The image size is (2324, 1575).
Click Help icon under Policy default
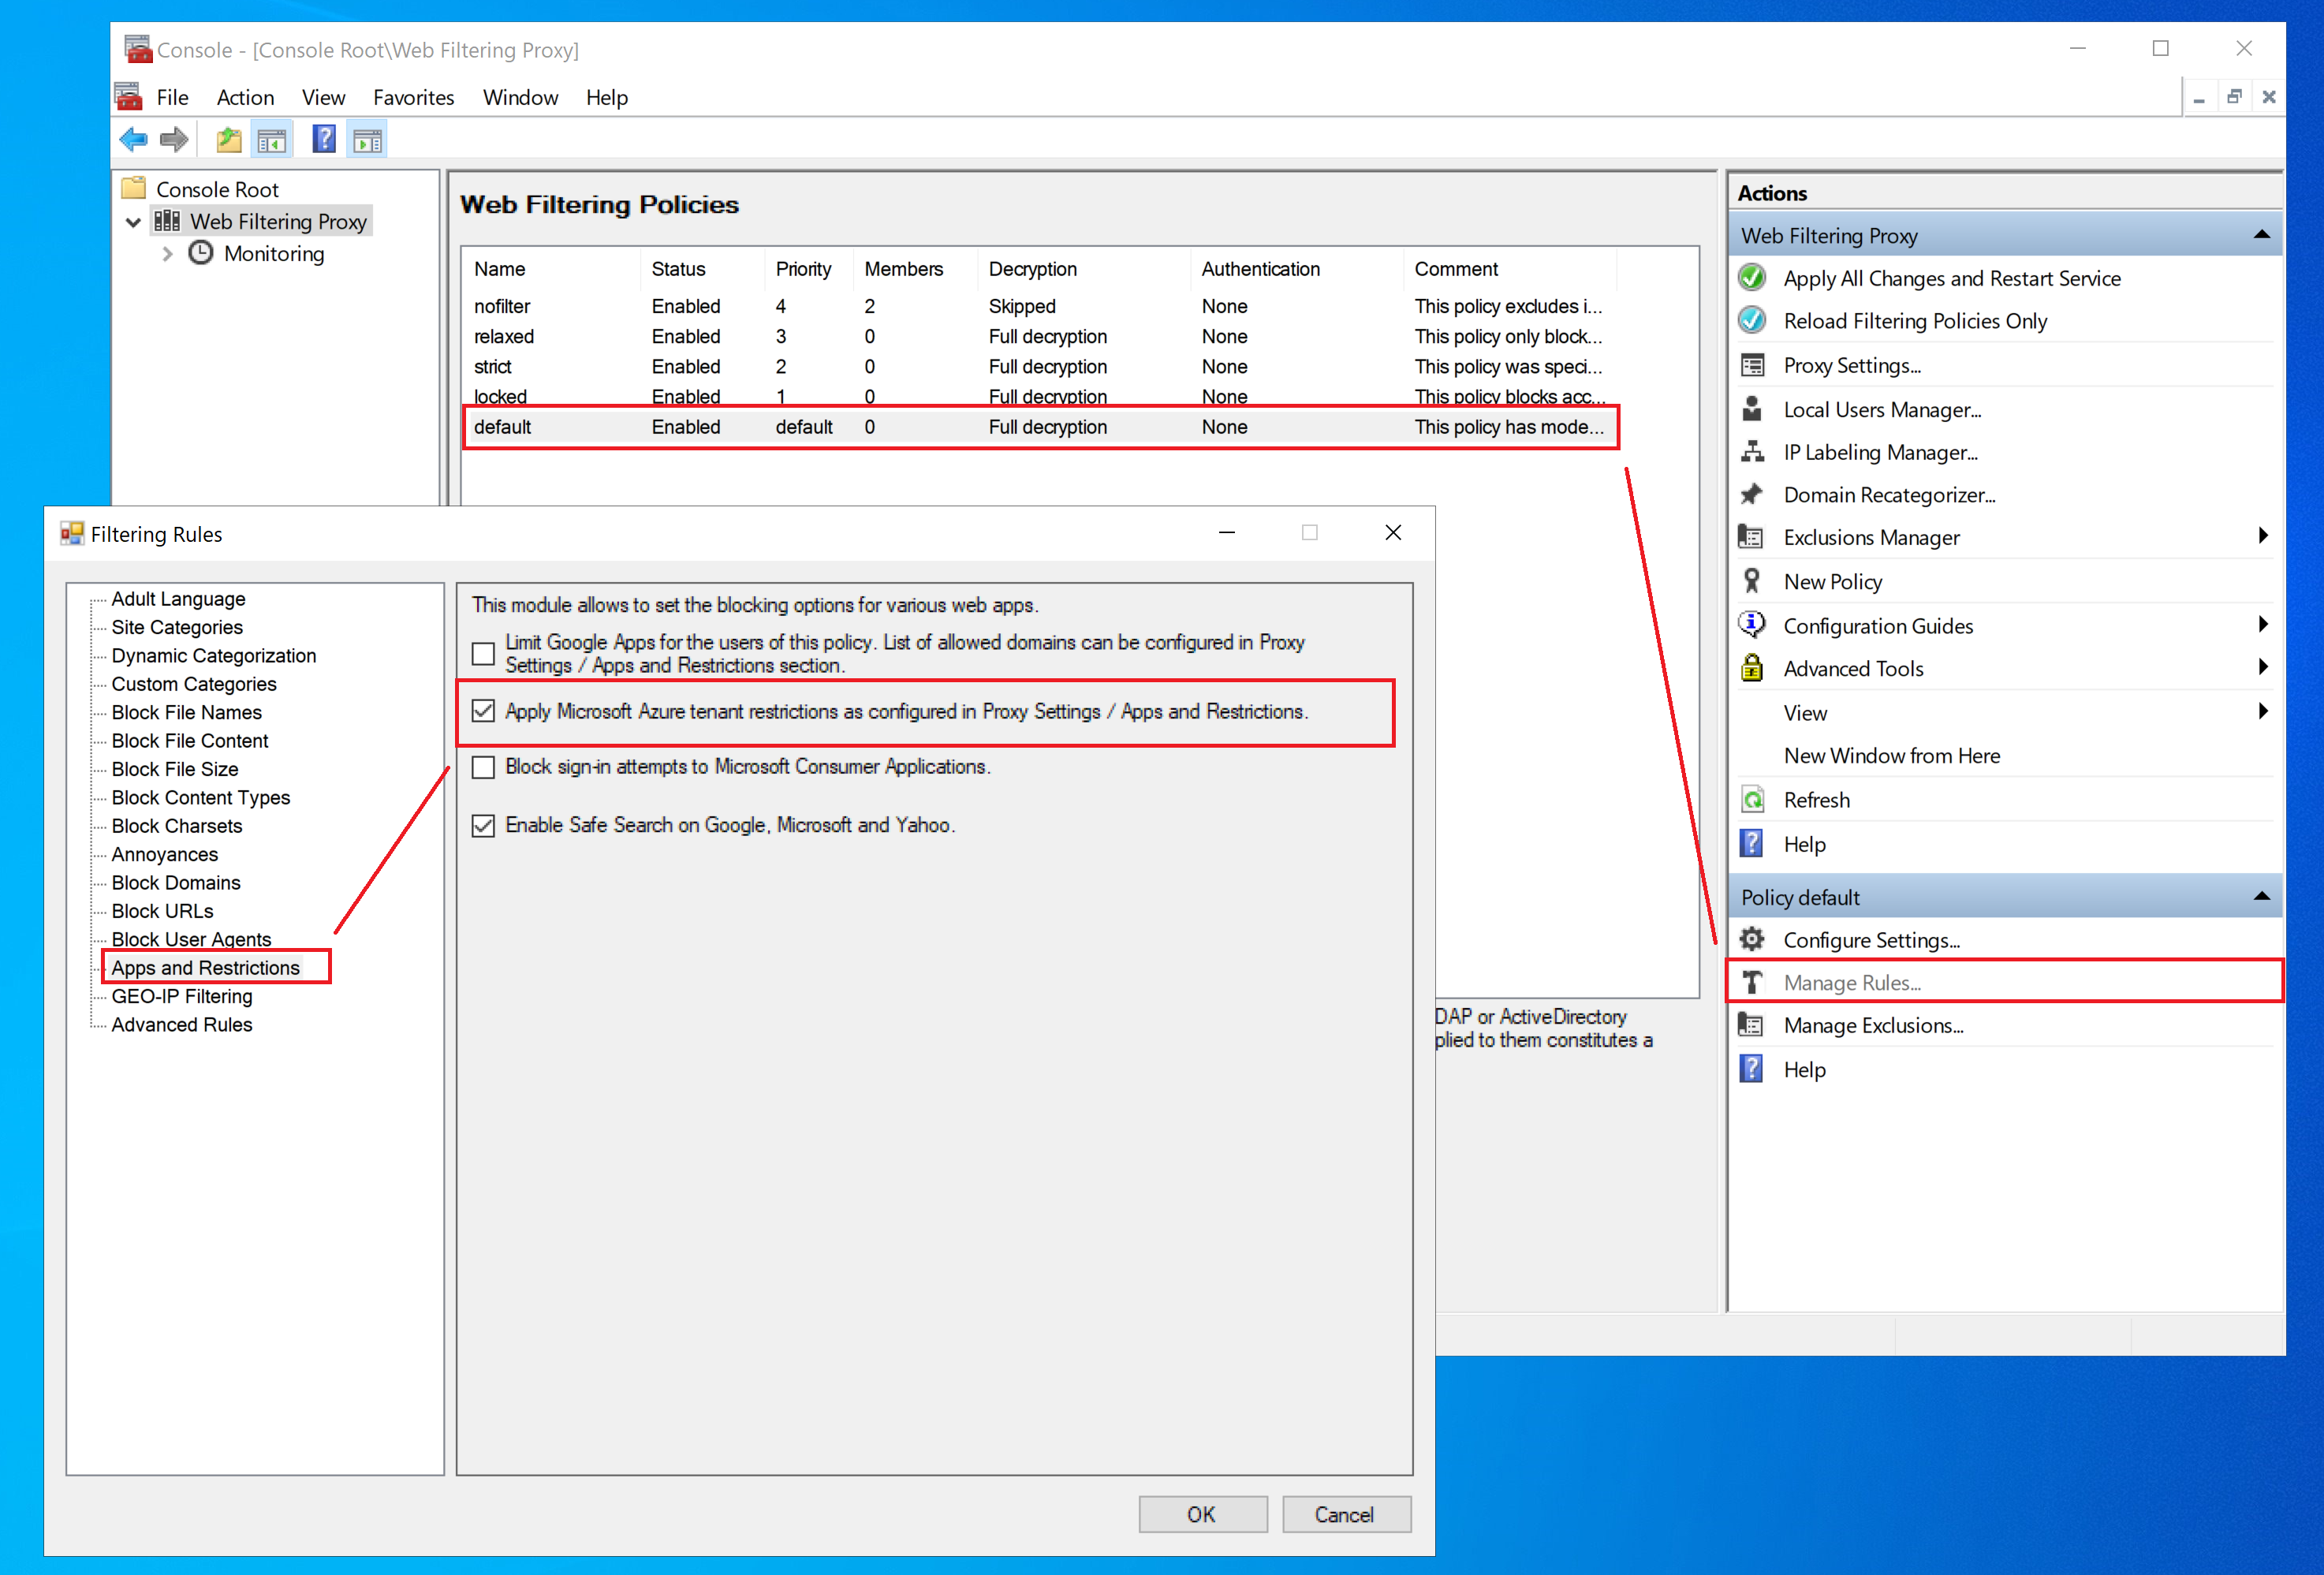(1752, 1069)
